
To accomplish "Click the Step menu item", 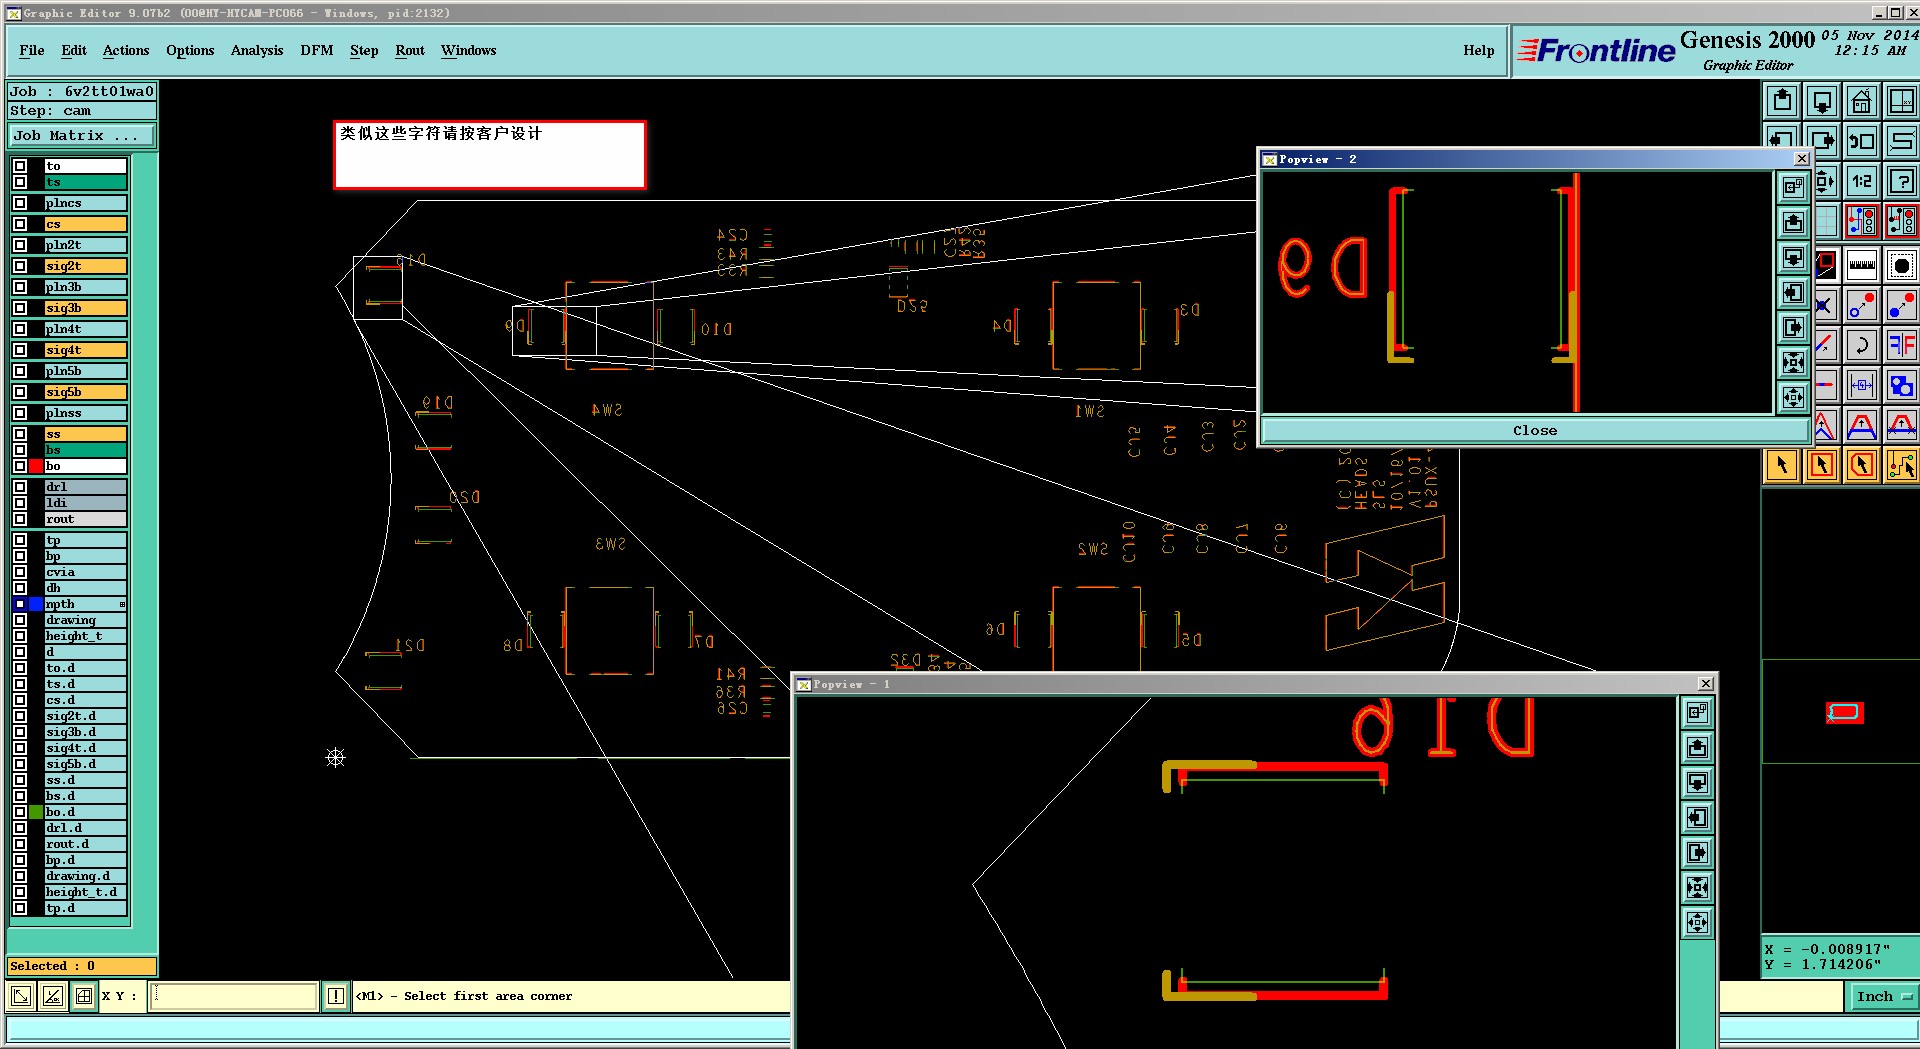I will [x=364, y=50].
